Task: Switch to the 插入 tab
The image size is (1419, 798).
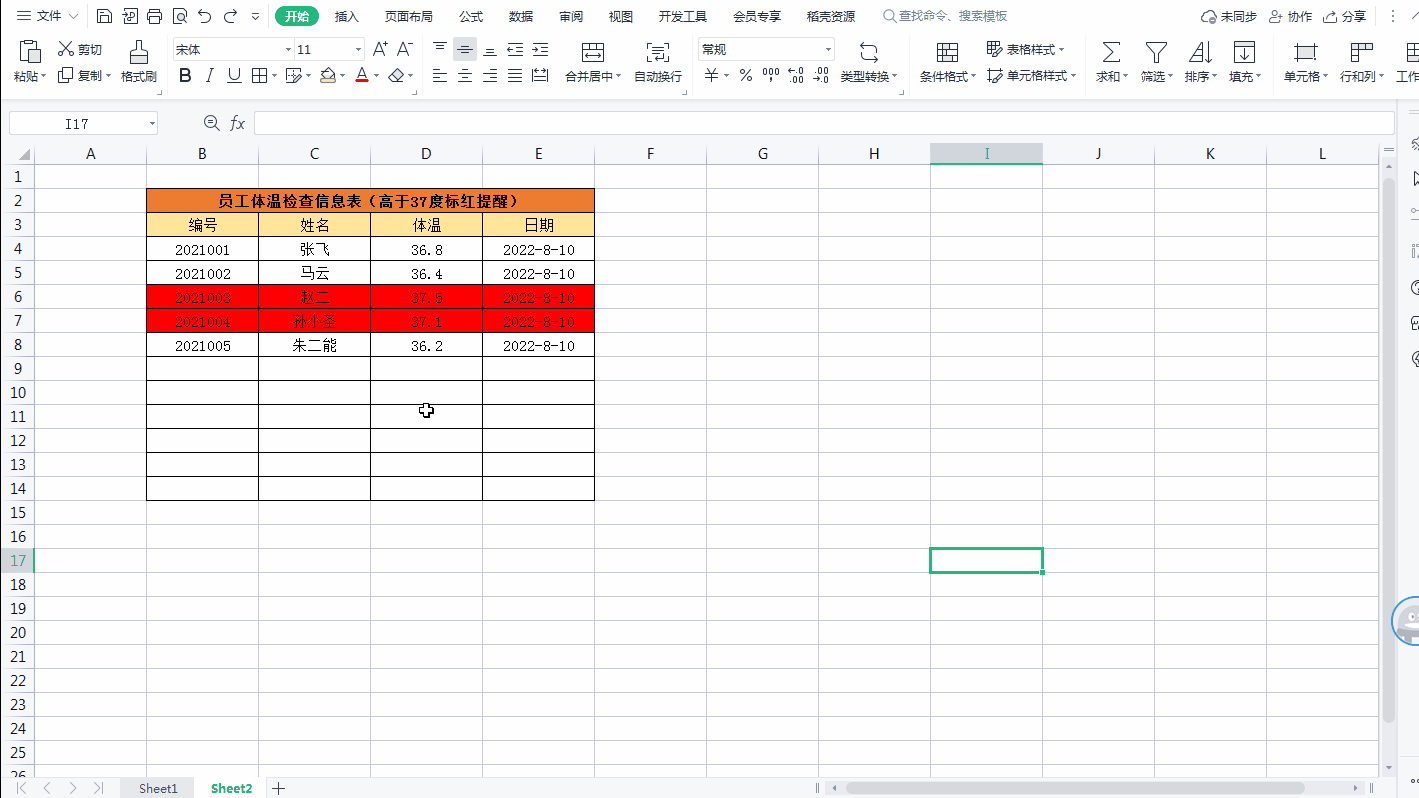Action: 347,16
